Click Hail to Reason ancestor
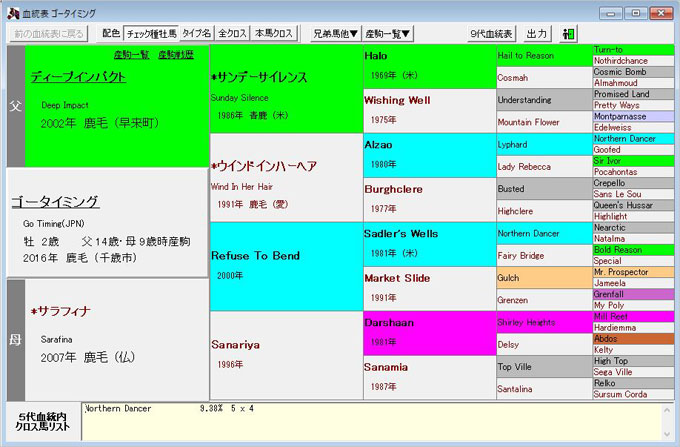Viewport: 680px width, 447px height. coord(544,55)
